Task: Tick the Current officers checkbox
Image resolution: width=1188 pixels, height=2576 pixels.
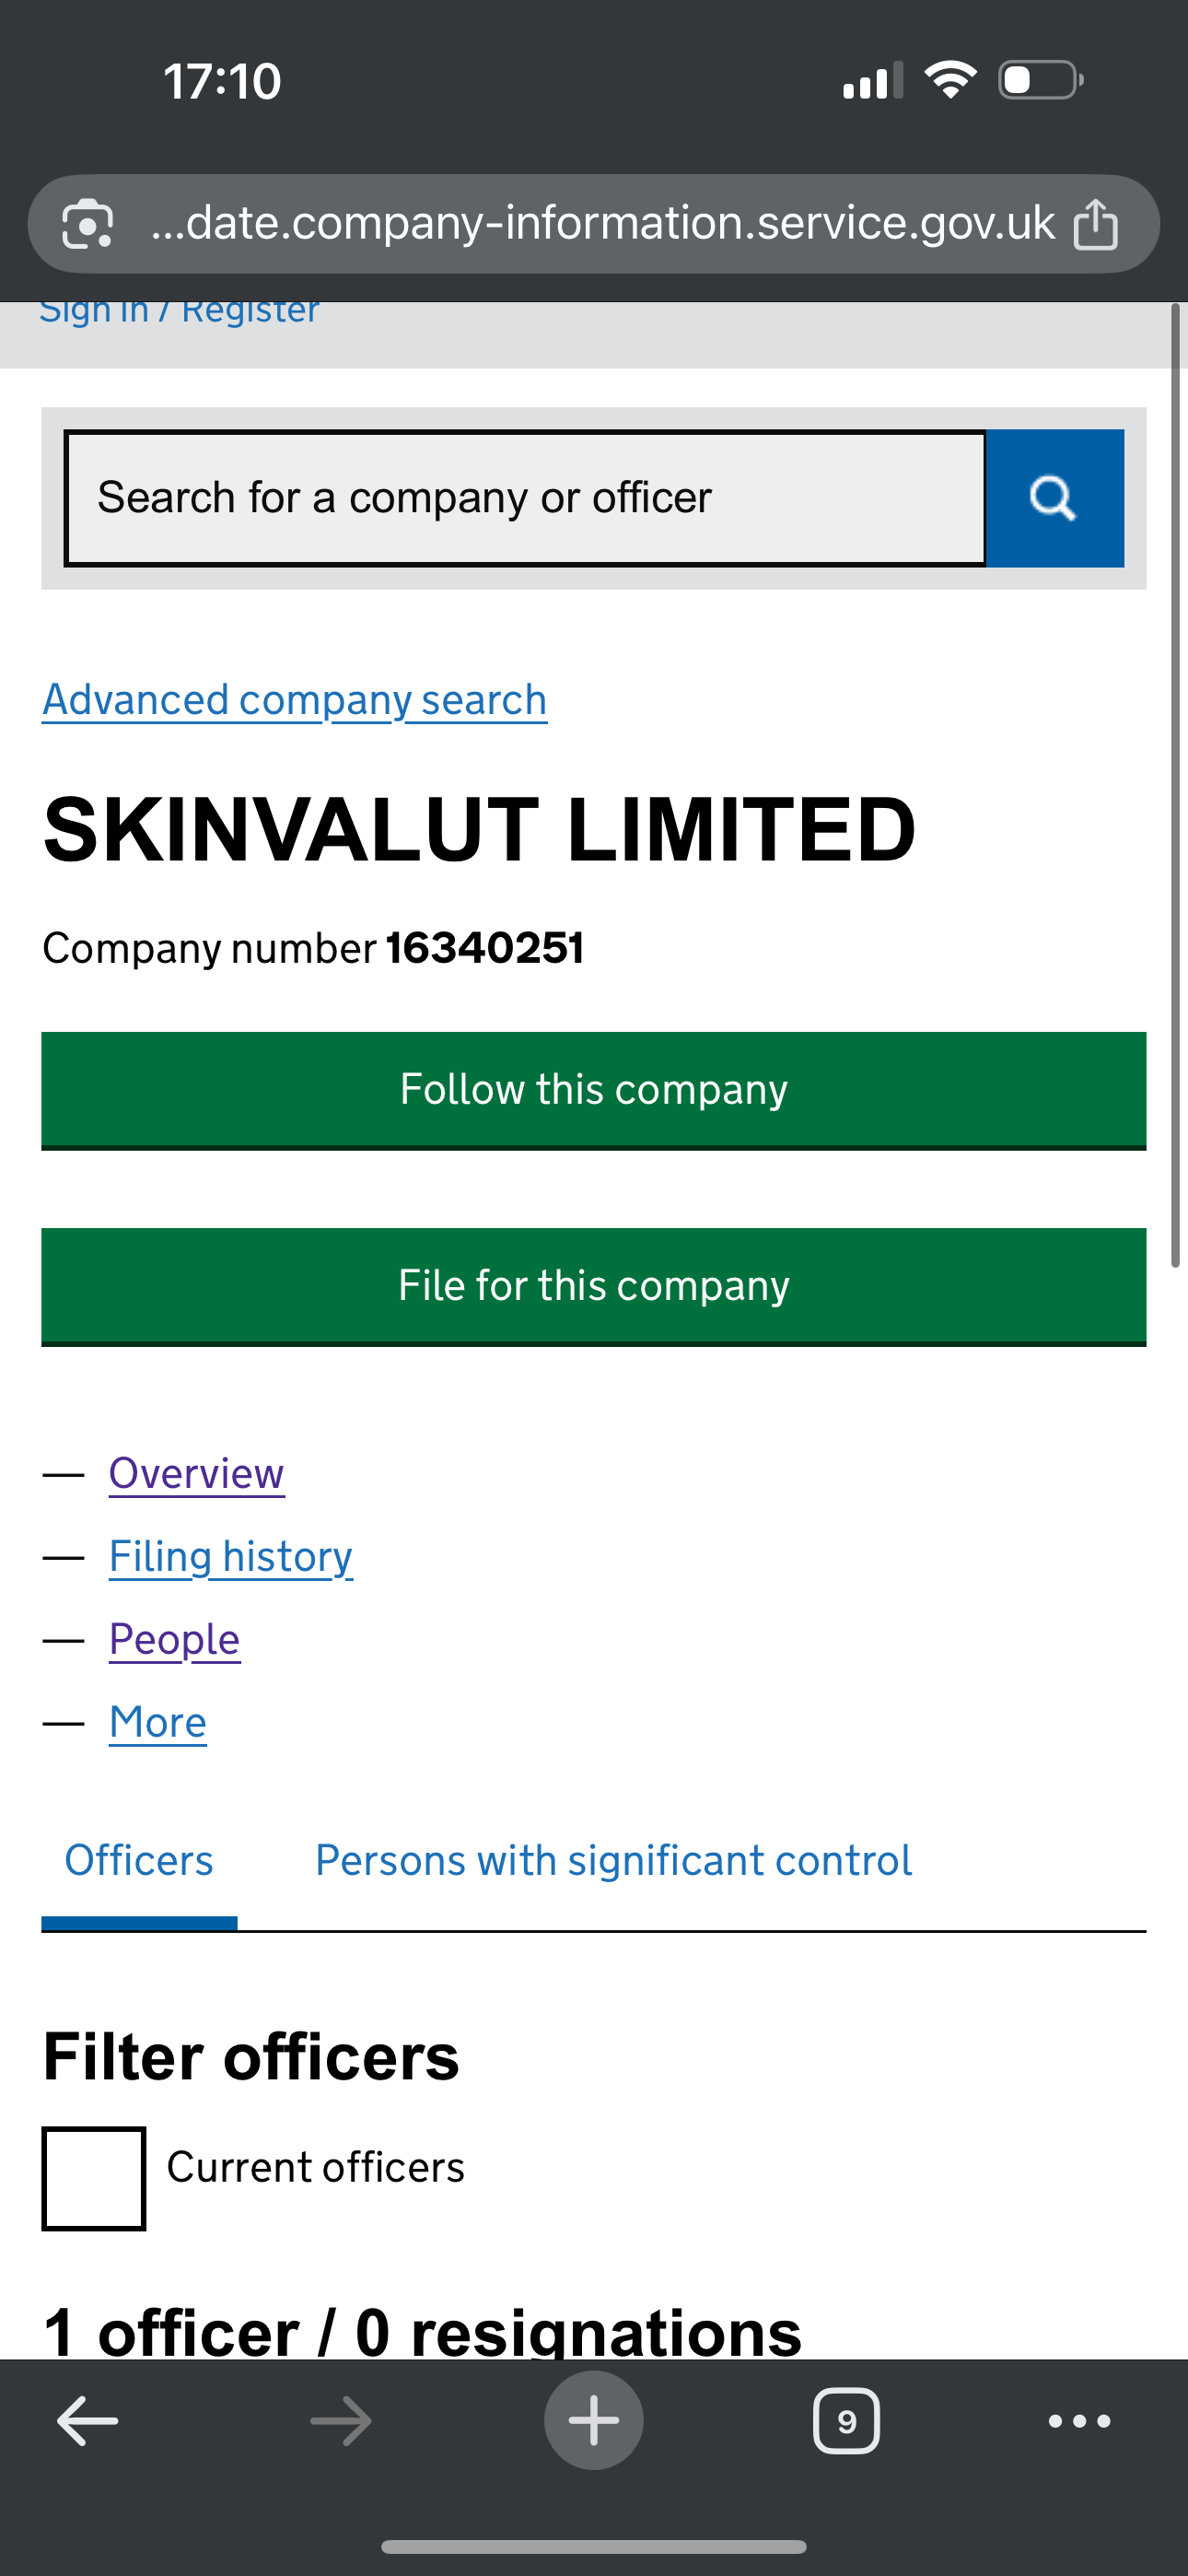Action: pyautogui.click(x=94, y=2178)
